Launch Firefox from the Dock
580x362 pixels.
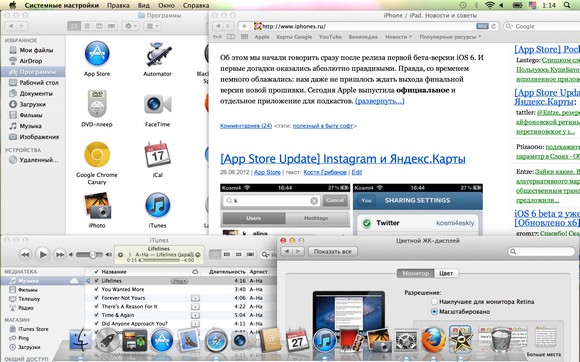click(434, 340)
